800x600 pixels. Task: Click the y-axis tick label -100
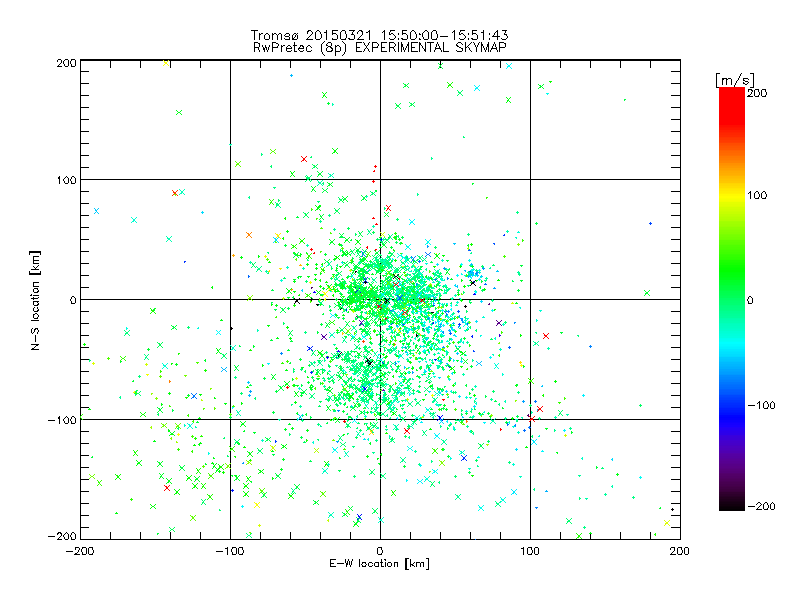tap(62, 420)
